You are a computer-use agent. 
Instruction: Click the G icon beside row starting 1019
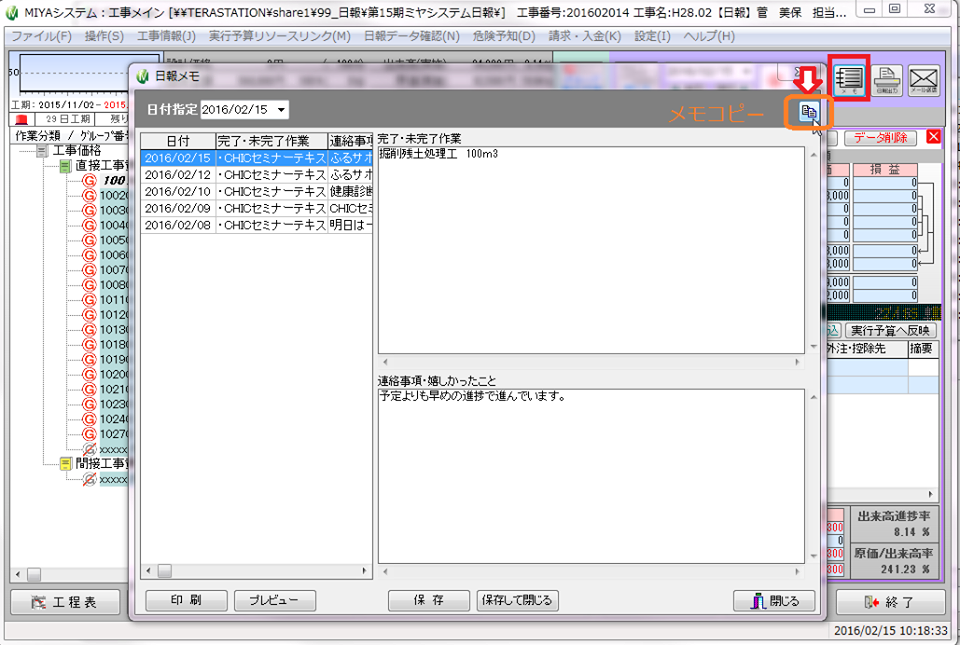tap(89, 359)
